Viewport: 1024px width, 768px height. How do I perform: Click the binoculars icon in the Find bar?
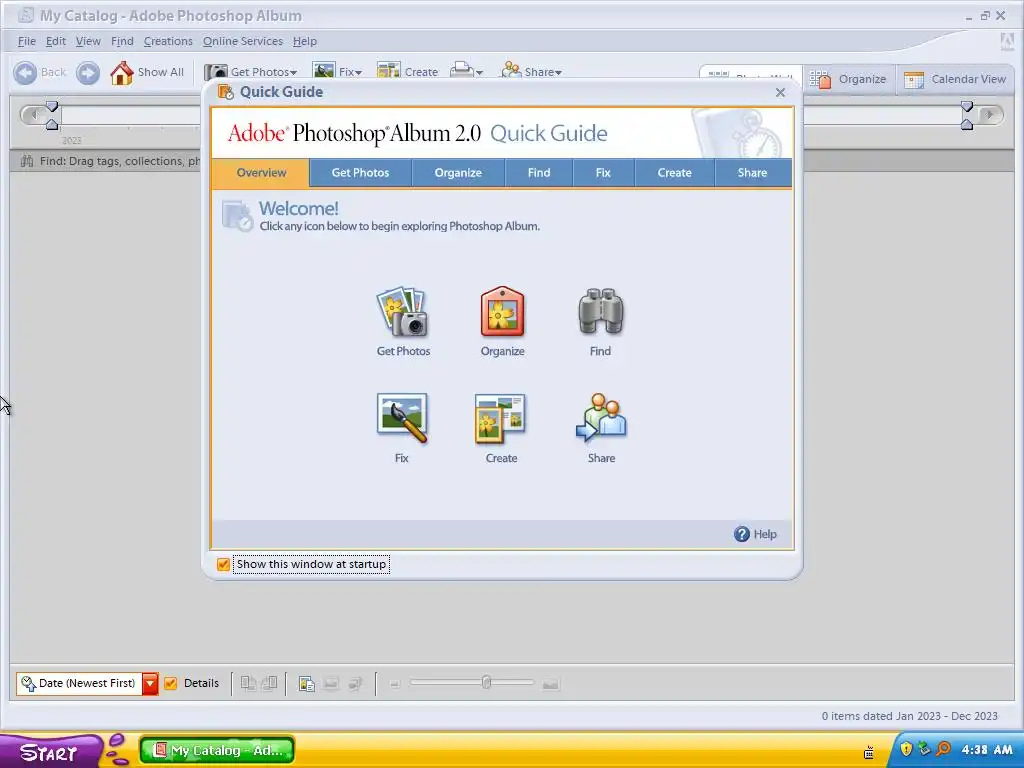[x=27, y=161]
